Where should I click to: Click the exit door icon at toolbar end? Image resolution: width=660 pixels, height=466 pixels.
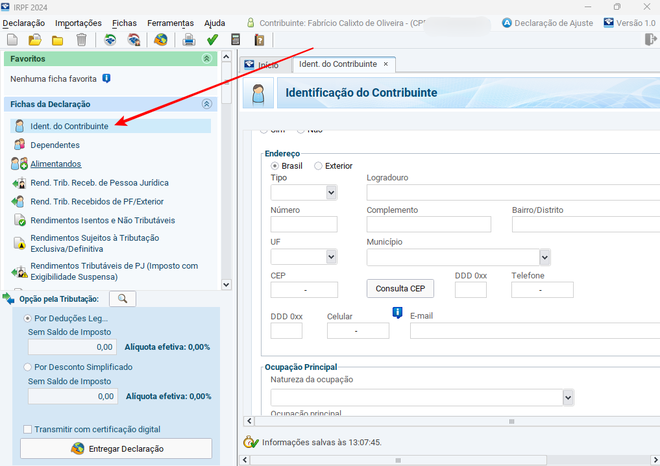[x=650, y=40]
